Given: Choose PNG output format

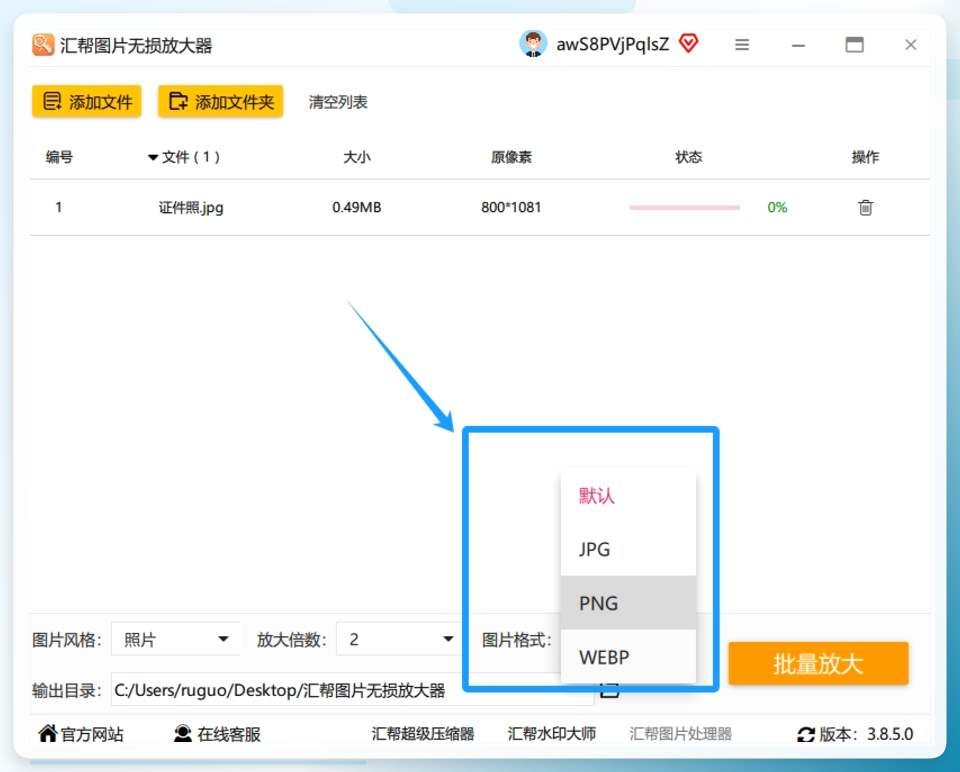Looking at the screenshot, I should pyautogui.click(x=628, y=603).
